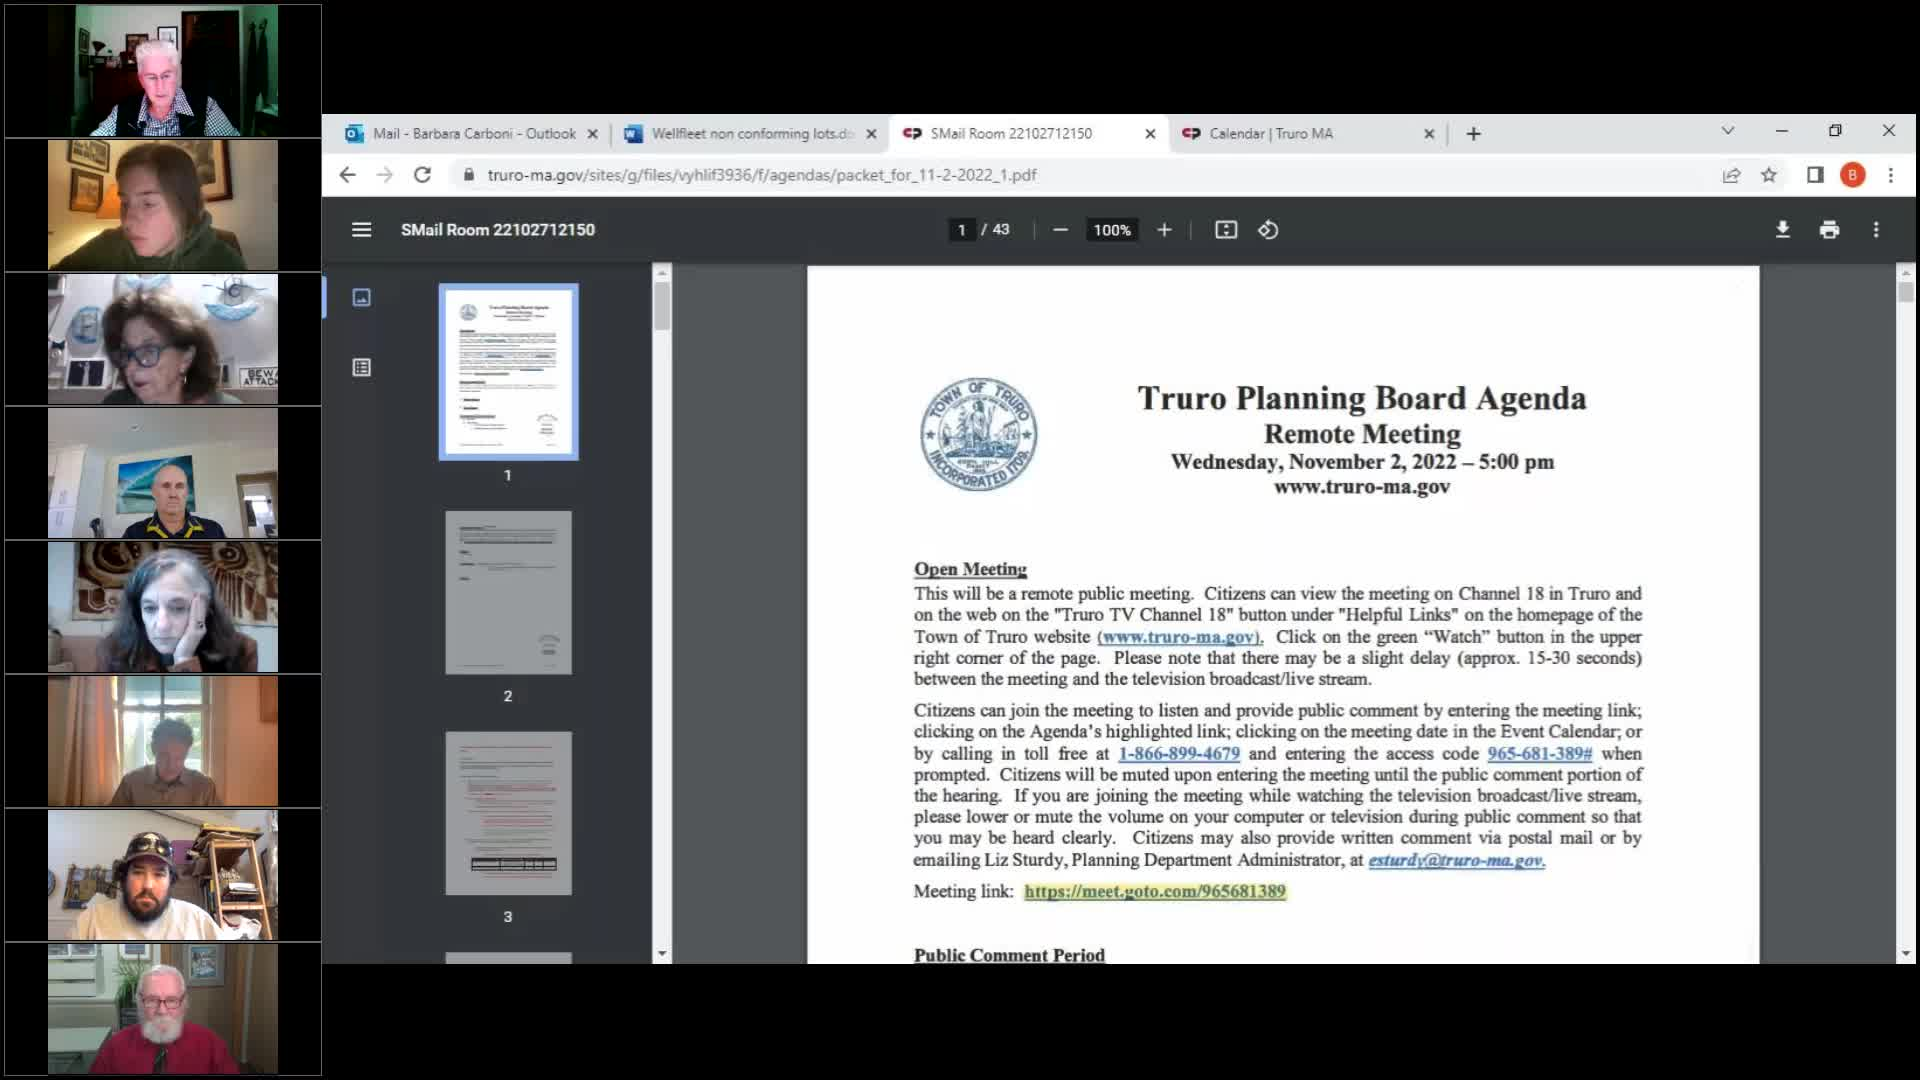Rotate the PDF page counterclockwise

[x=1269, y=229]
